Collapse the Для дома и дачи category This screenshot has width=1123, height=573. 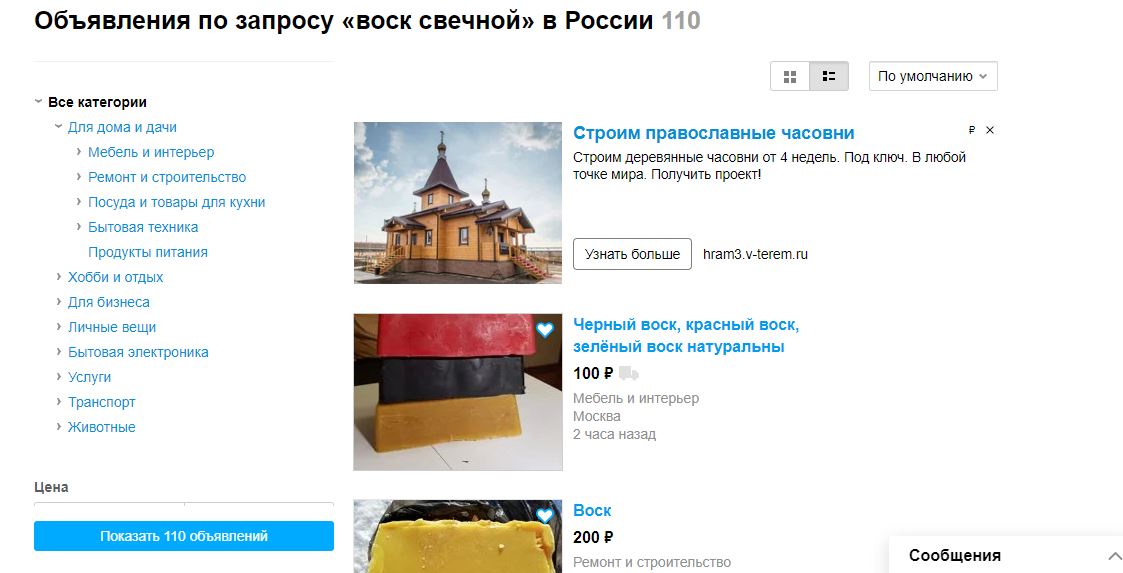tap(59, 127)
